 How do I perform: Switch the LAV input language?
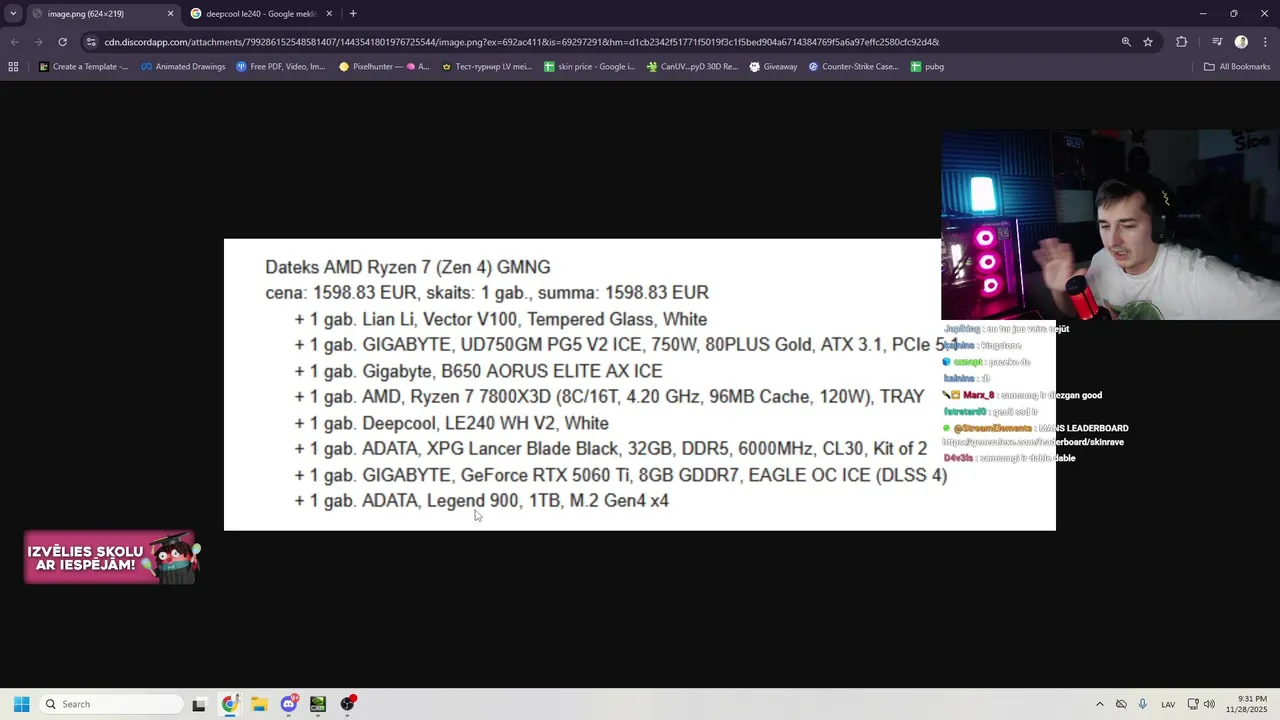coord(1168,704)
